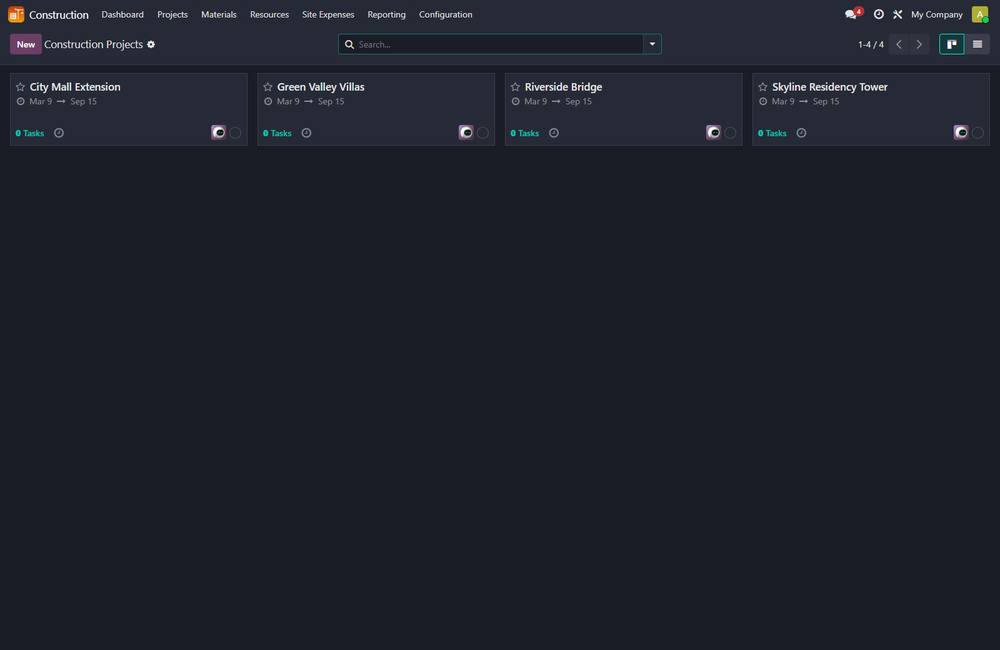
Task: Set the status circle on Riverside Bridge
Action: [x=730, y=133]
